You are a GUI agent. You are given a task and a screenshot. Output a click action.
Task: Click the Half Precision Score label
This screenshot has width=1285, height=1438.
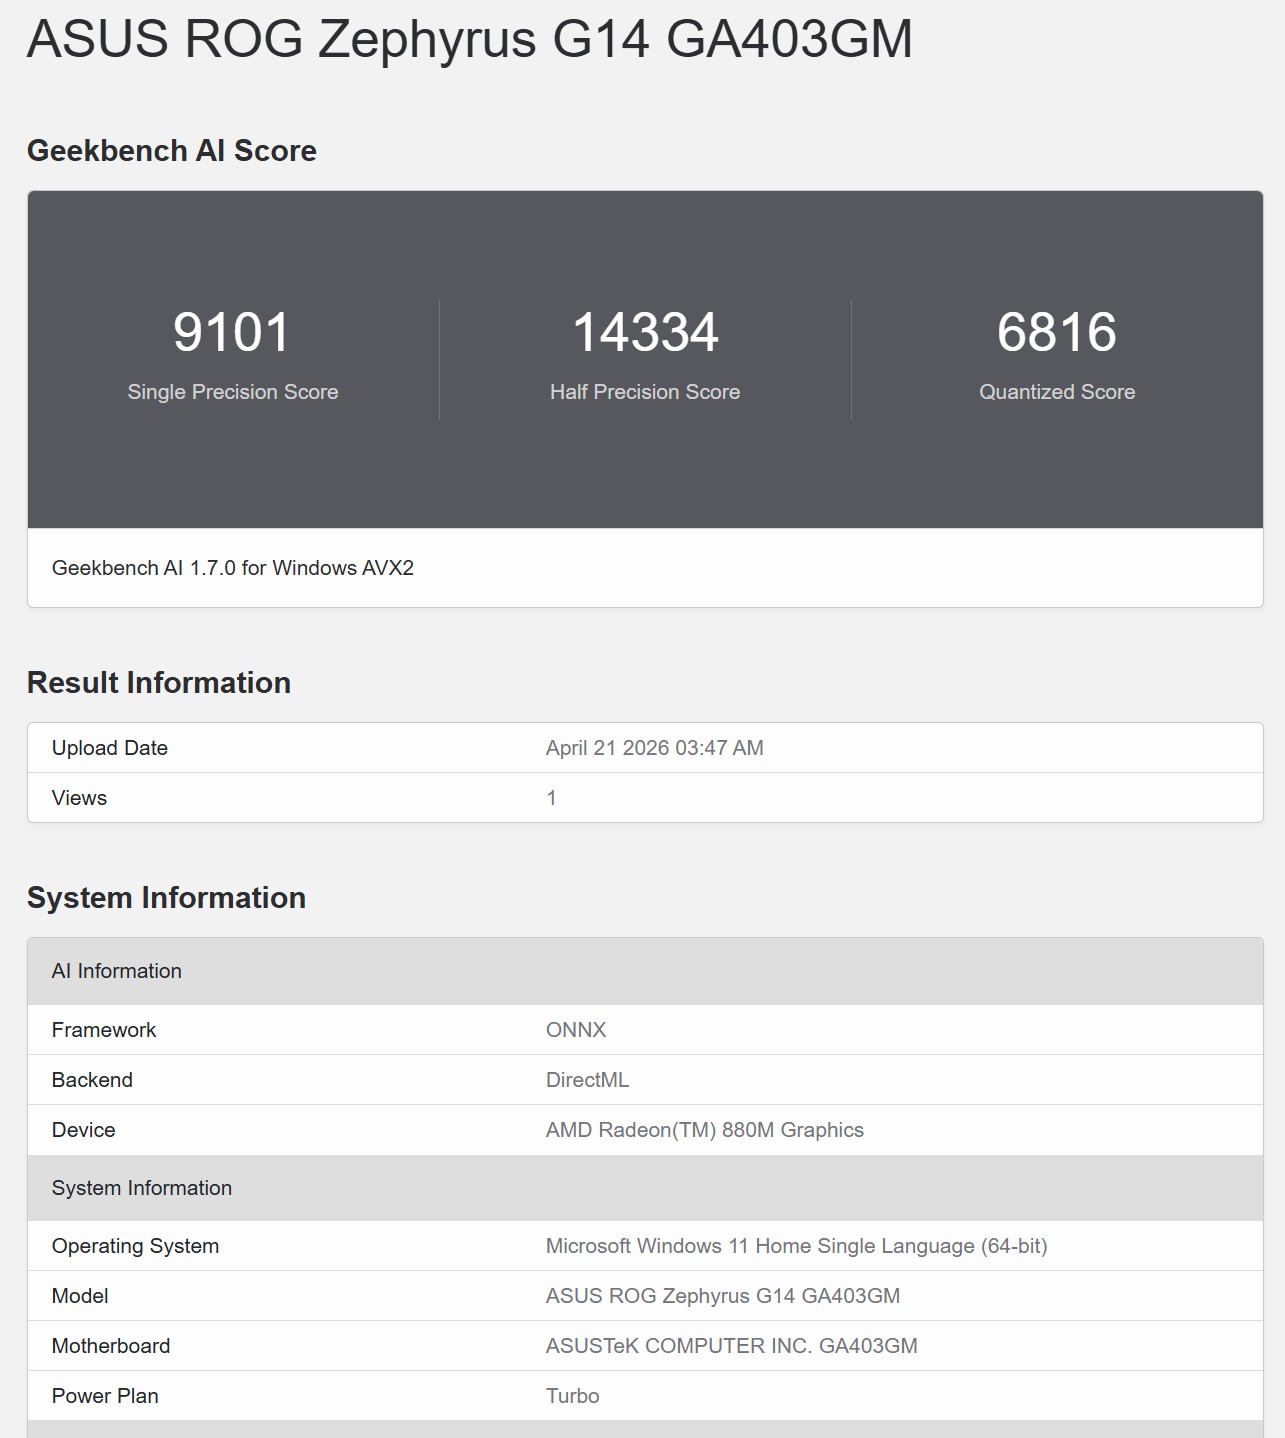645,392
